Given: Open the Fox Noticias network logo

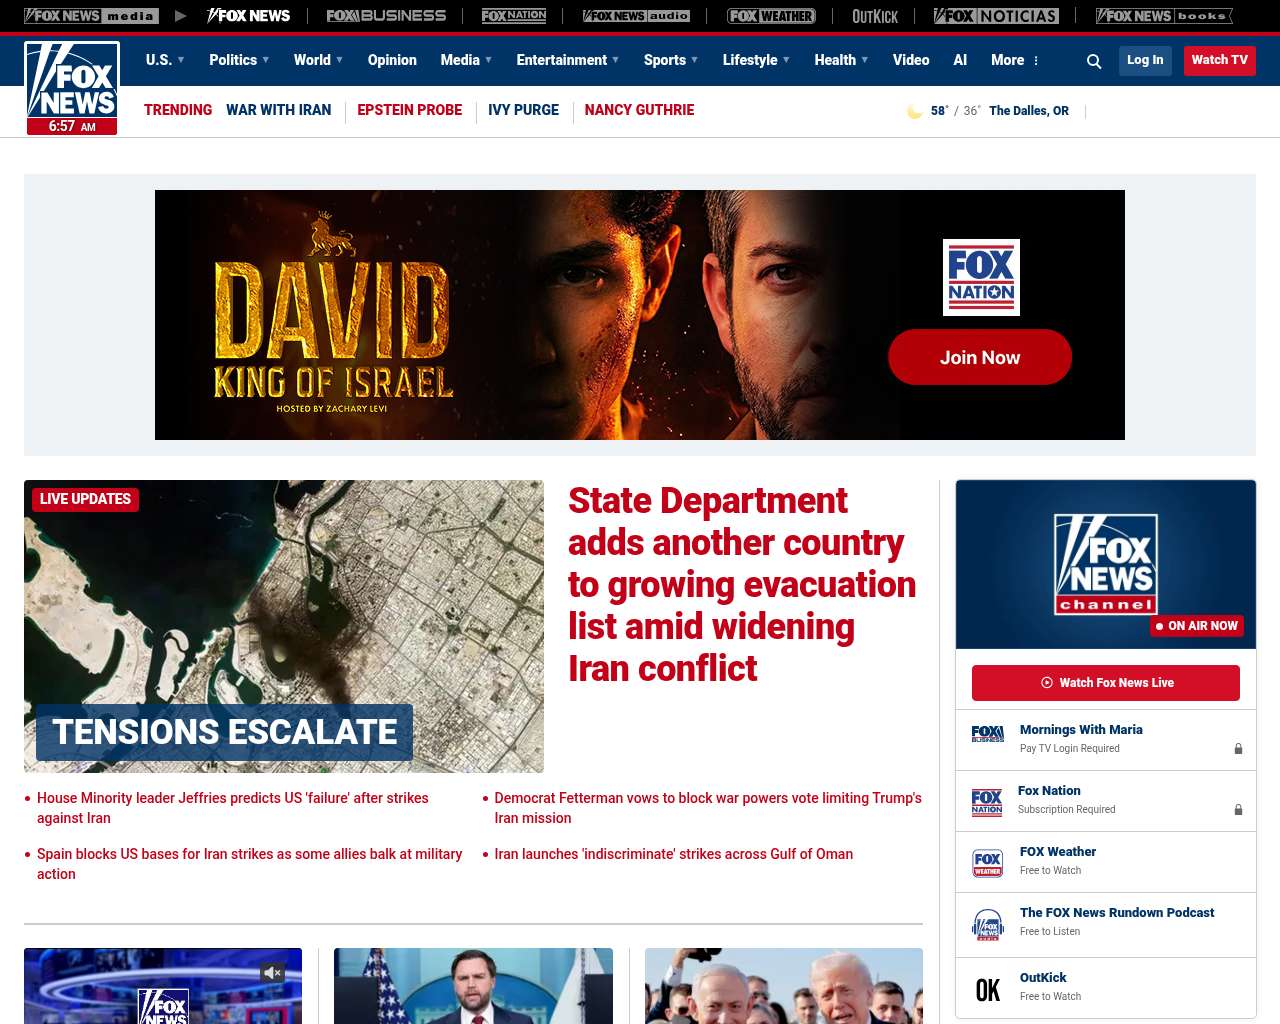Looking at the screenshot, I should (x=996, y=16).
